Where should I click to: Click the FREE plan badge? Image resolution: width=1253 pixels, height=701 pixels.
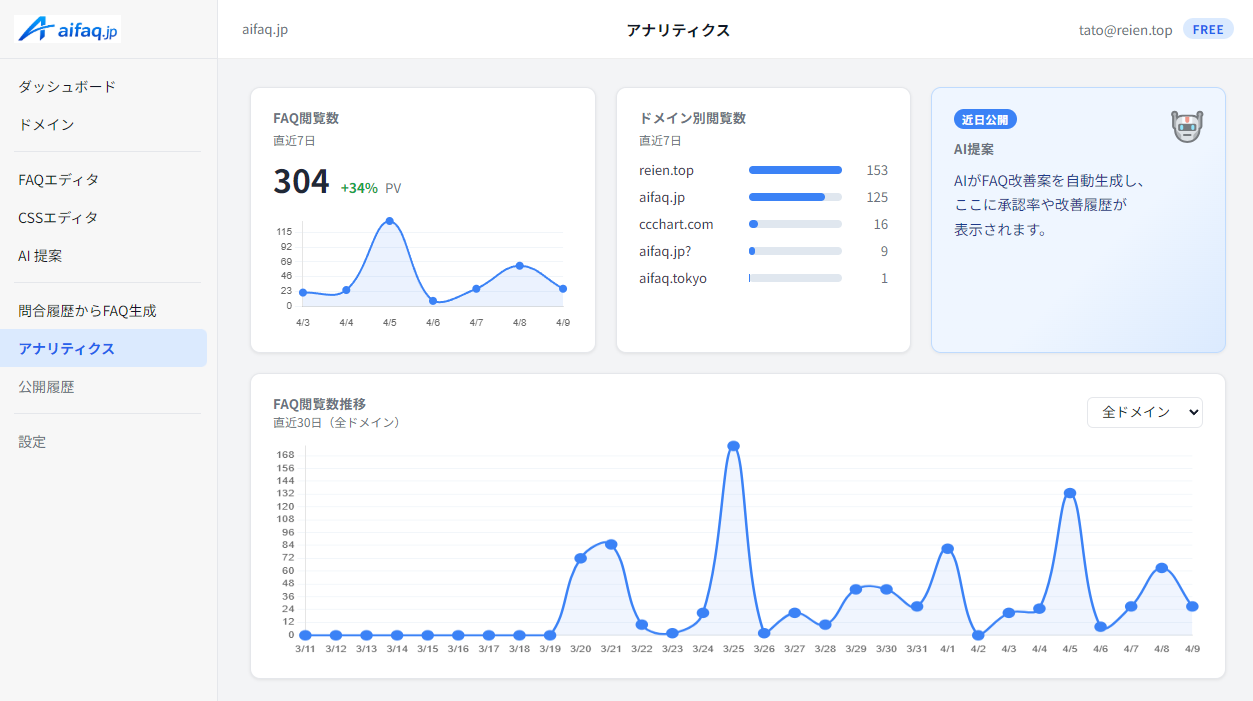pos(1208,29)
